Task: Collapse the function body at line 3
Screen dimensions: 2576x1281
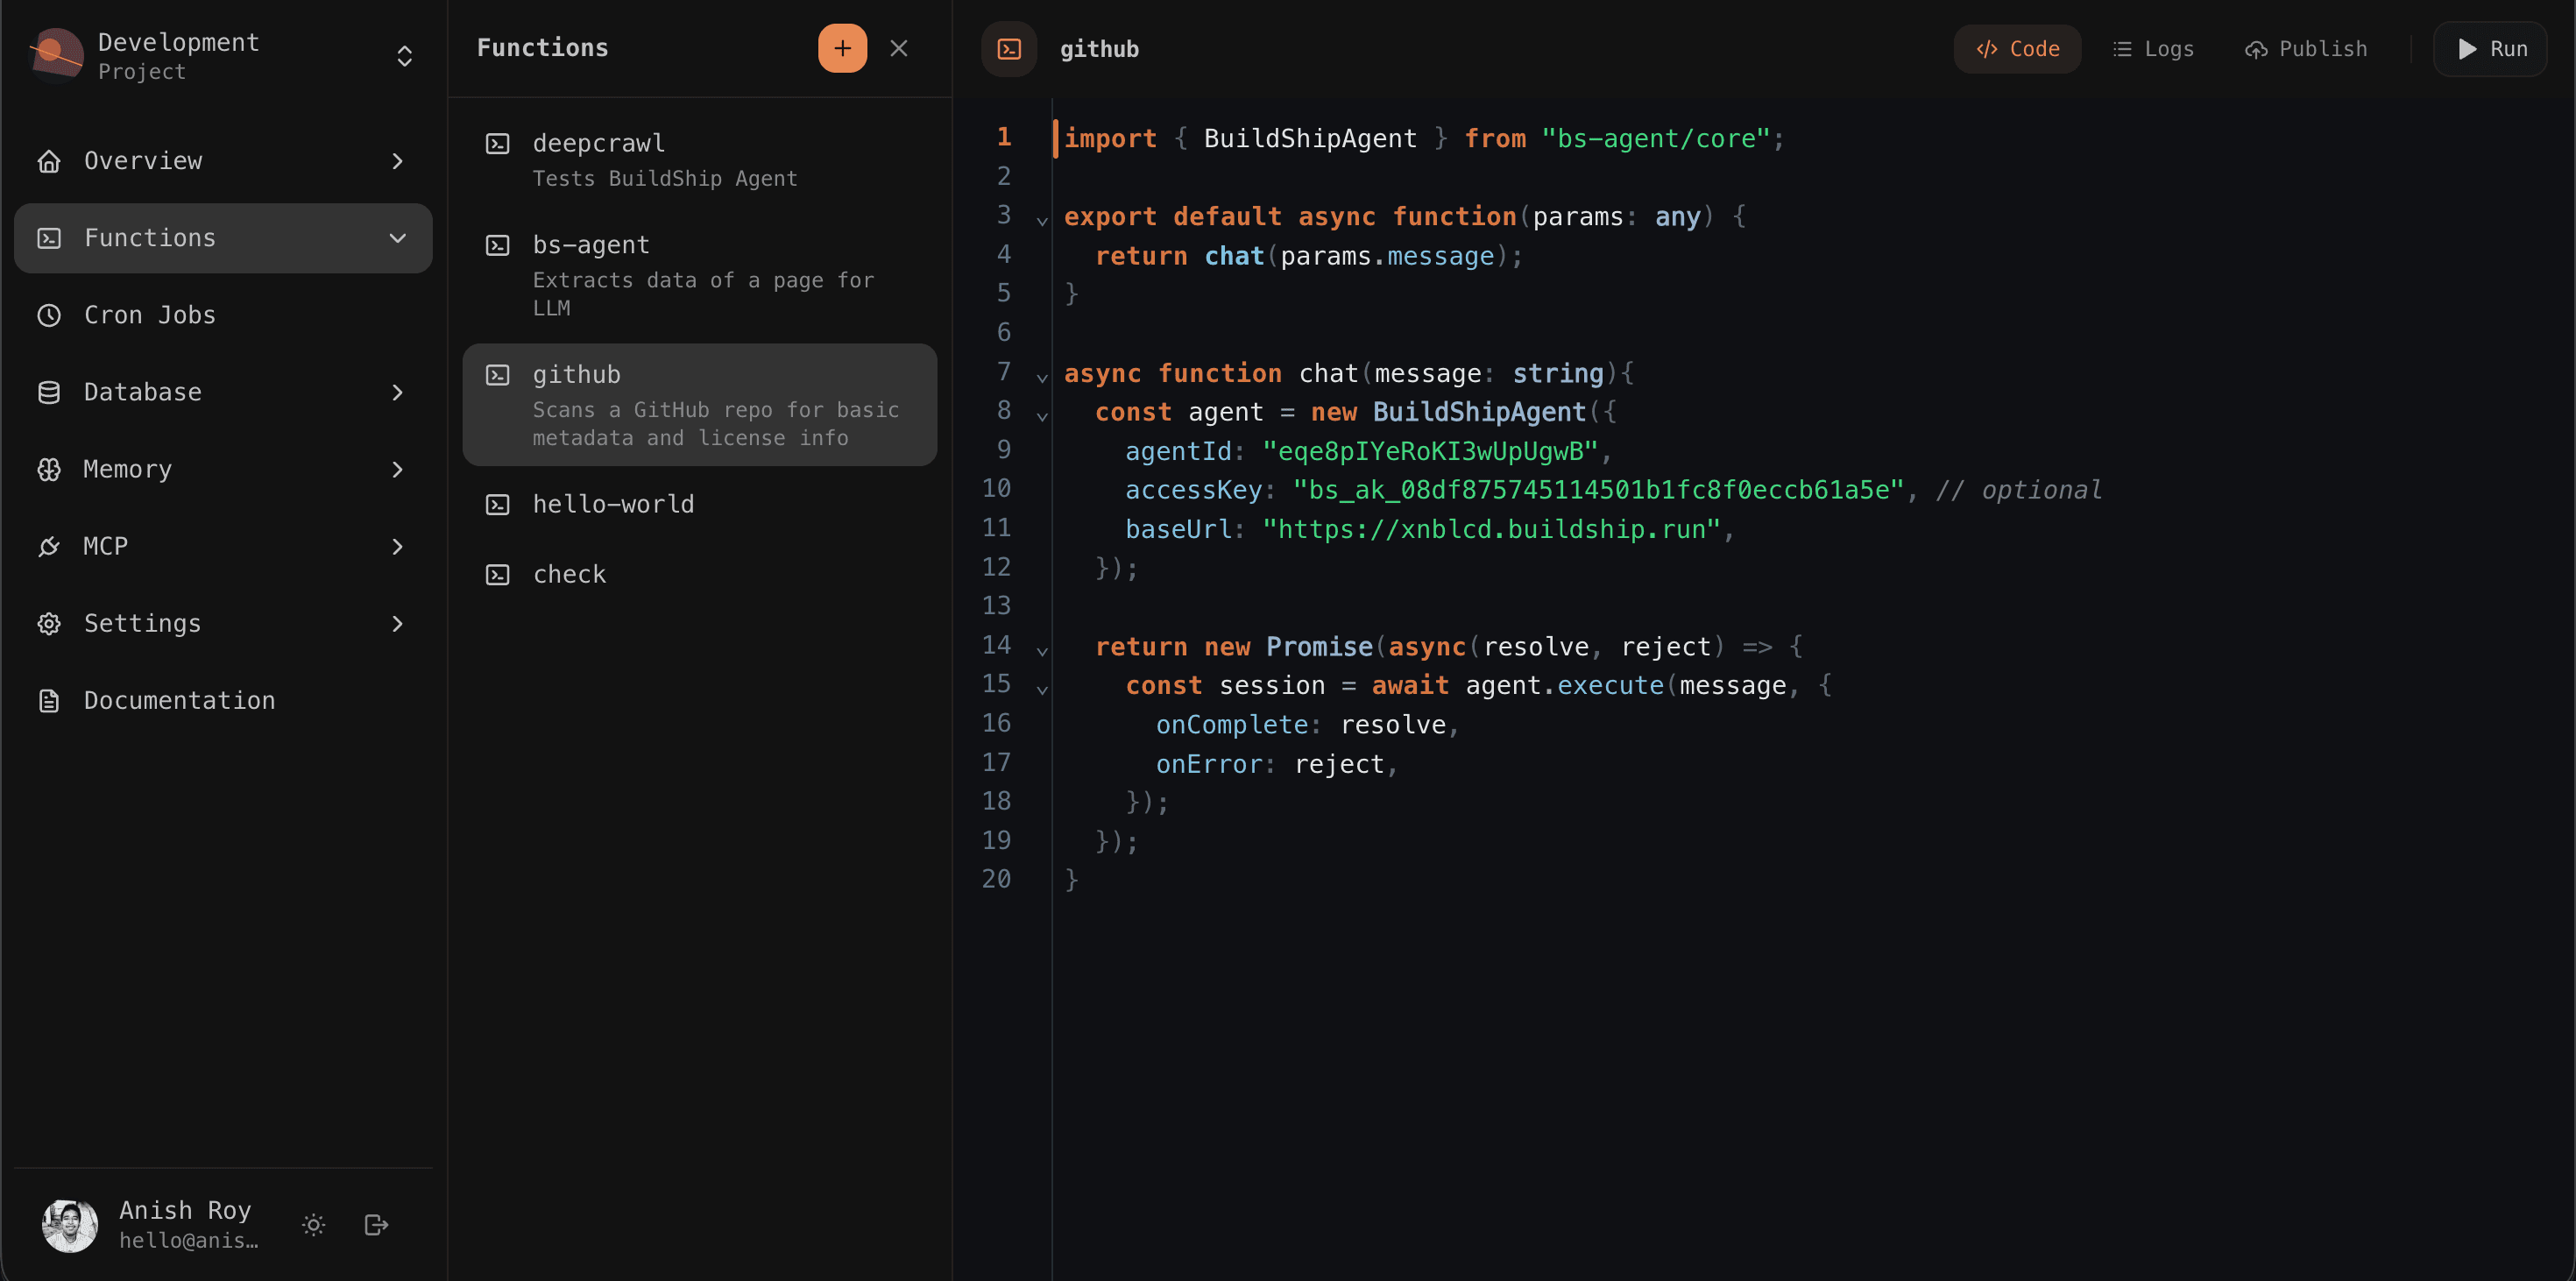Action: click(1042, 221)
